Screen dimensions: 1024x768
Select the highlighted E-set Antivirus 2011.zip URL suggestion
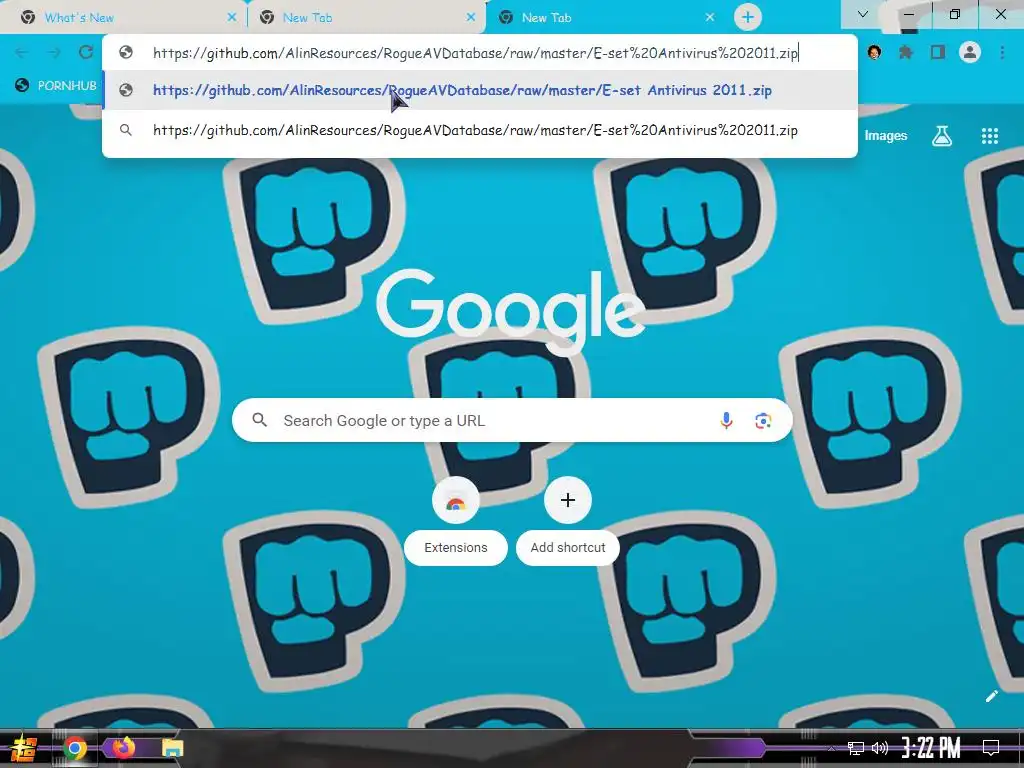pyautogui.click(x=480, y=90)
